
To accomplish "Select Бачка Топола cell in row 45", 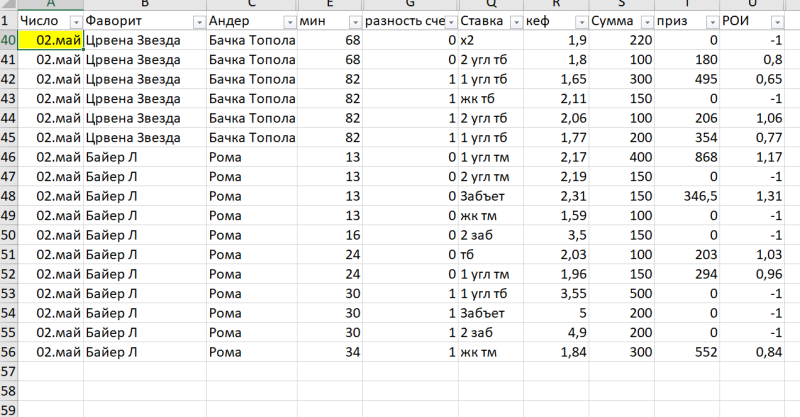I will click(251, 138).
